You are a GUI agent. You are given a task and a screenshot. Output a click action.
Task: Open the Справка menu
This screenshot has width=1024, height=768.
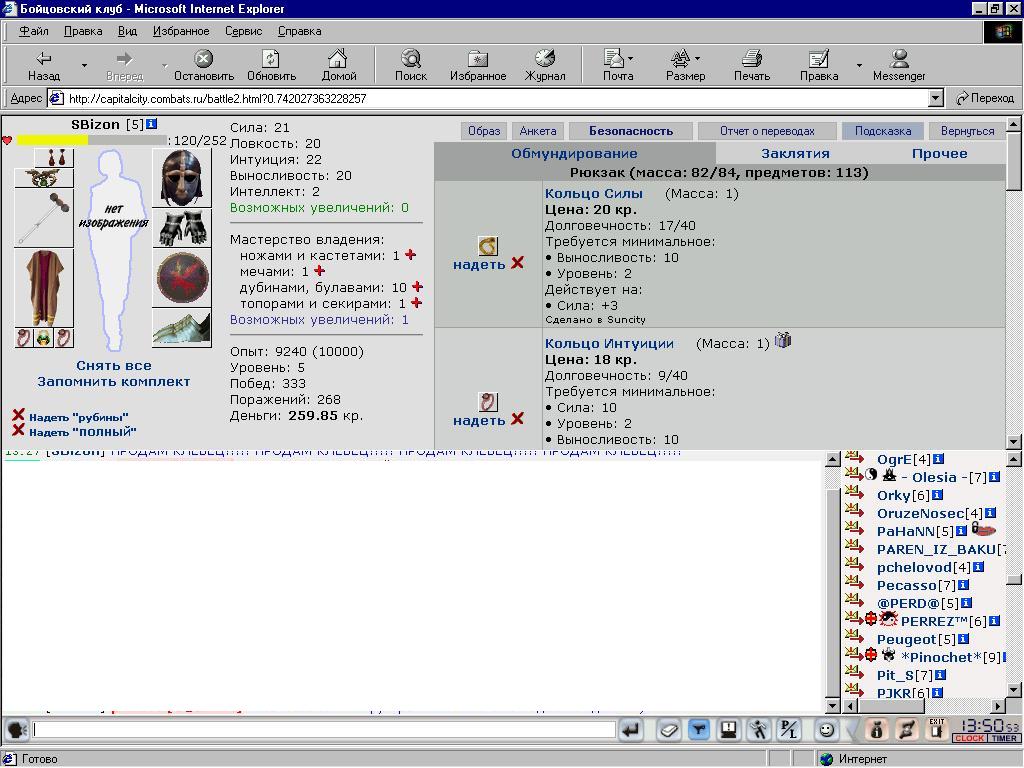point(299,31)
